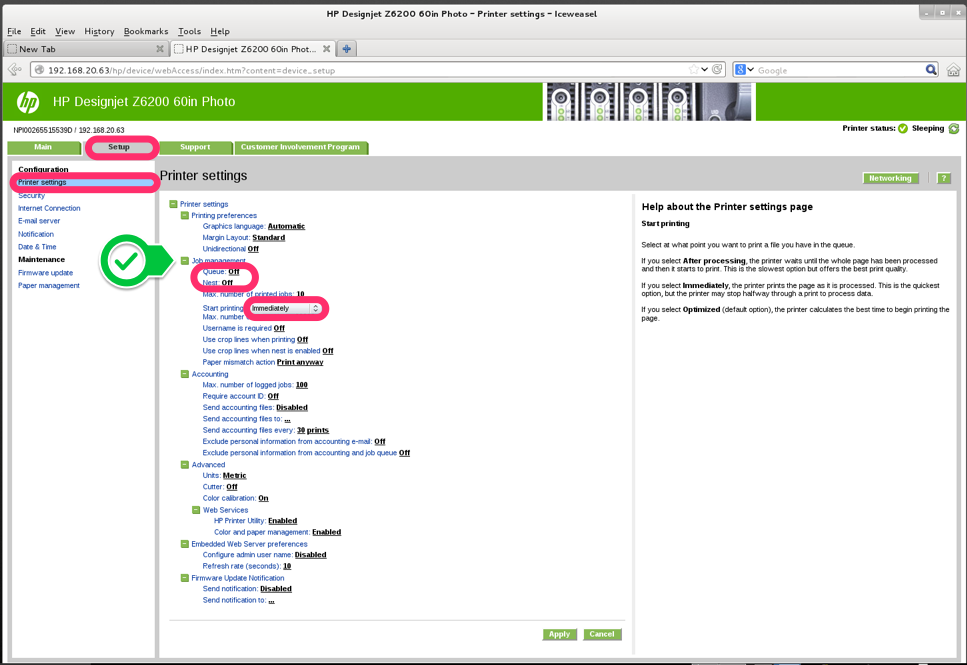Click the URL address bar
The image size is (967, 665).
(360, 70)
